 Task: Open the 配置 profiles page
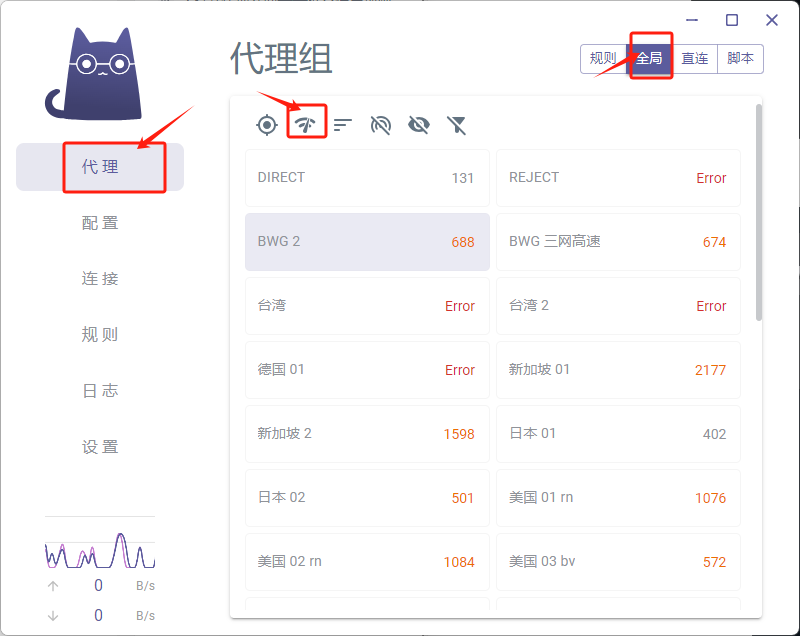click(100, 223)
